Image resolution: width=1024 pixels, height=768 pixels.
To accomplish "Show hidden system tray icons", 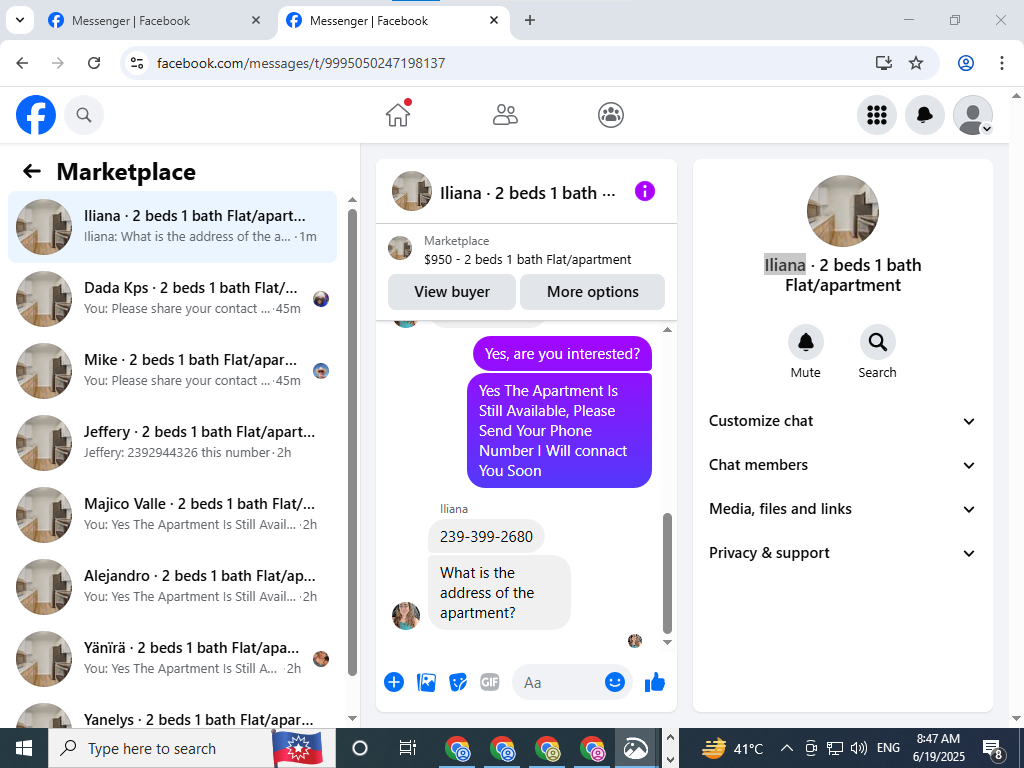I will [787, 748].
